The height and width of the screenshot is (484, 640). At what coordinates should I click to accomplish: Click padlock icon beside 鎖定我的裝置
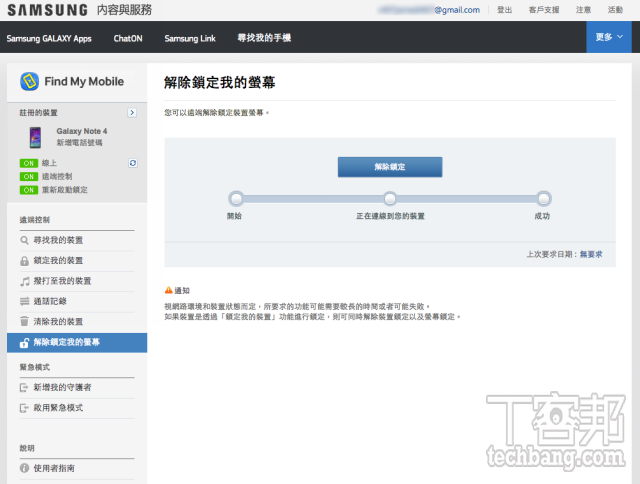(x=24, y=261)
